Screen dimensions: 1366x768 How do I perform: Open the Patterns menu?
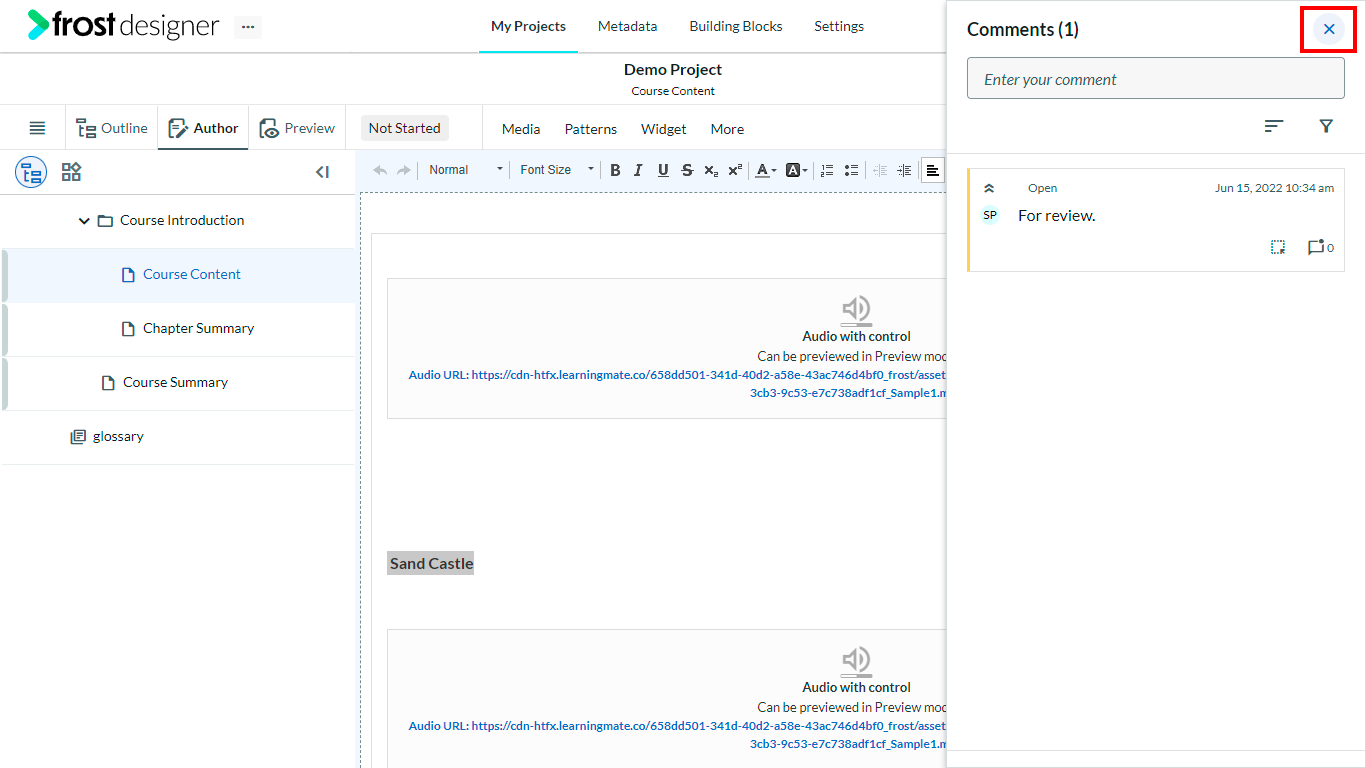tap(591, 129)
